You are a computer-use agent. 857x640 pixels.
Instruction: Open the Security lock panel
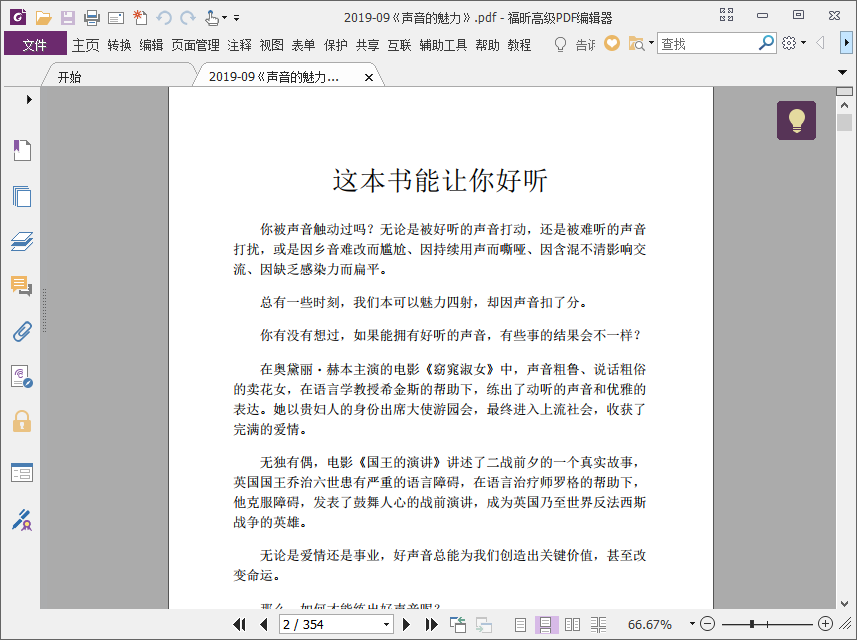coord(22,421)
